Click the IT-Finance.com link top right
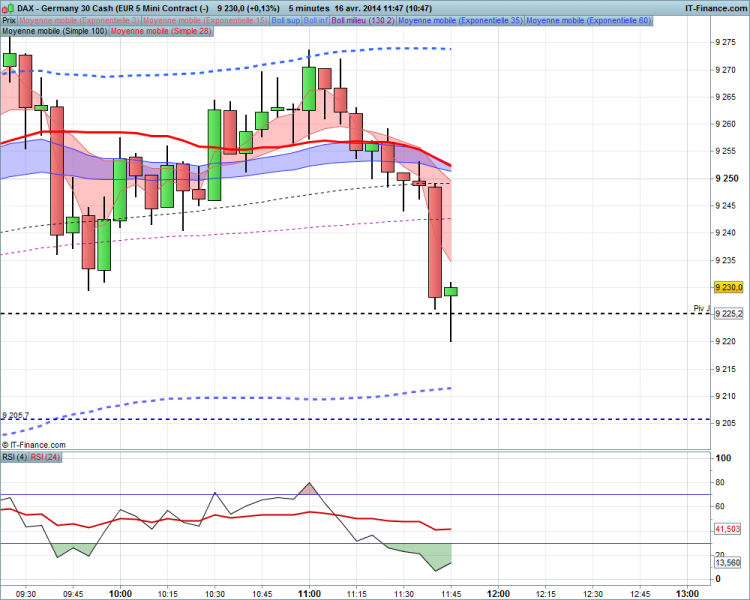The image size is (750, 600). 716,8
